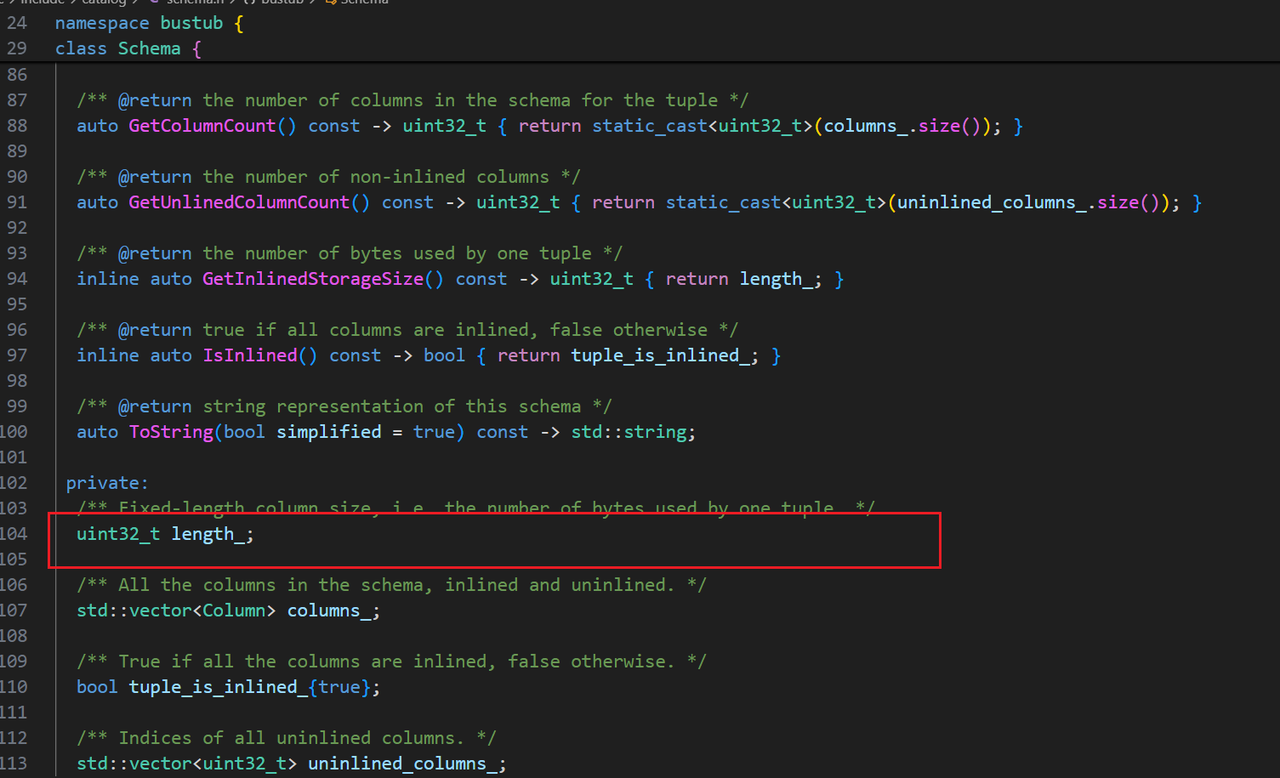Click the 'simplified' parameter in ToString
The height and width of the screenshot is (778, 1280).
329,432
